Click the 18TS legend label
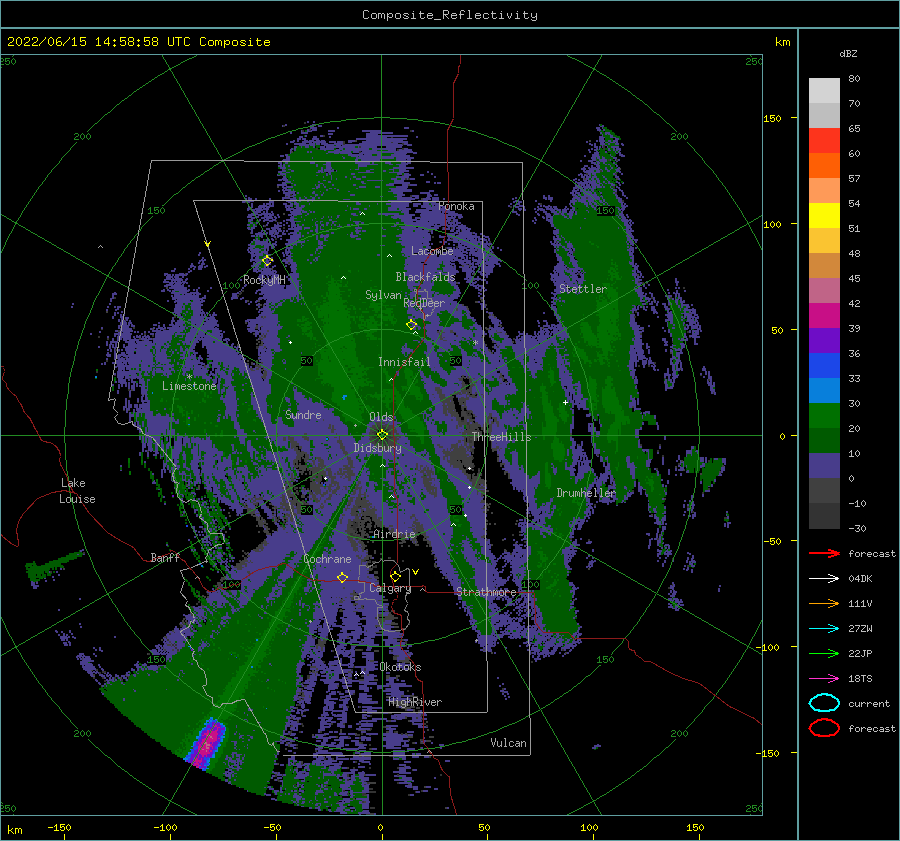The image size is (900, 841). click(860, 679)
